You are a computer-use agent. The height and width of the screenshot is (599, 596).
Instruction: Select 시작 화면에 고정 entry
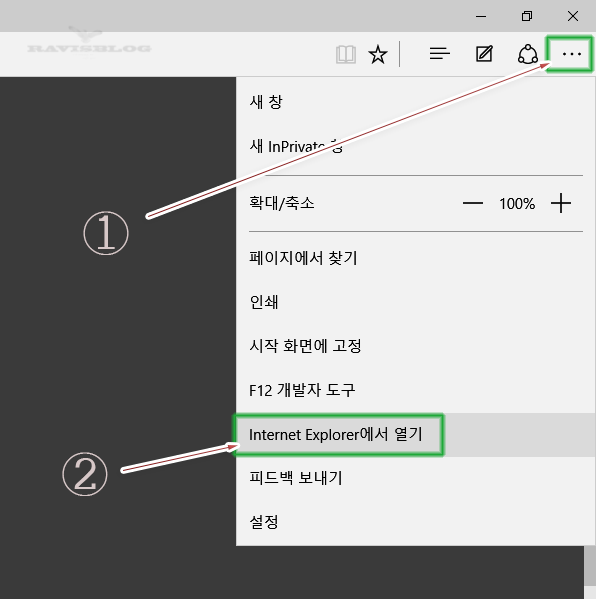(415, 346)
